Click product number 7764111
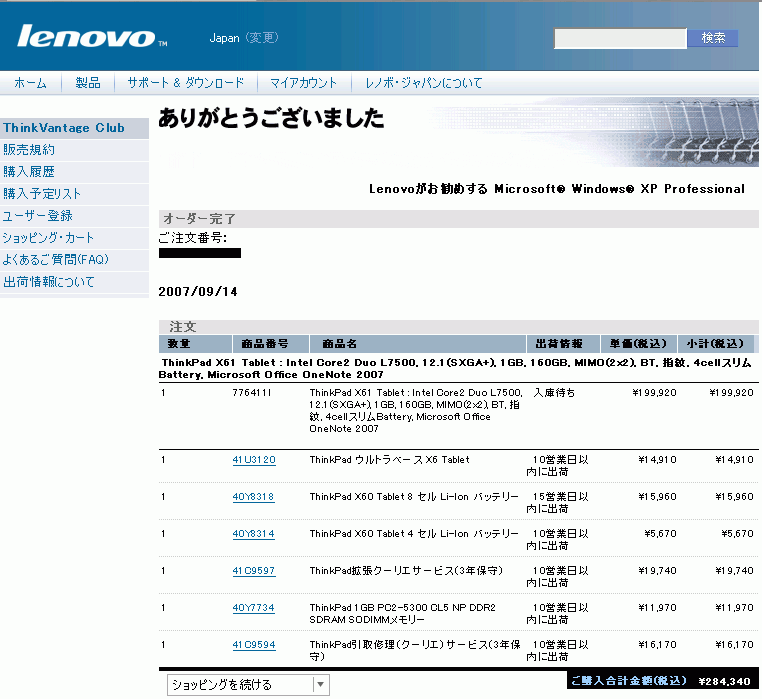 (252, 393)
